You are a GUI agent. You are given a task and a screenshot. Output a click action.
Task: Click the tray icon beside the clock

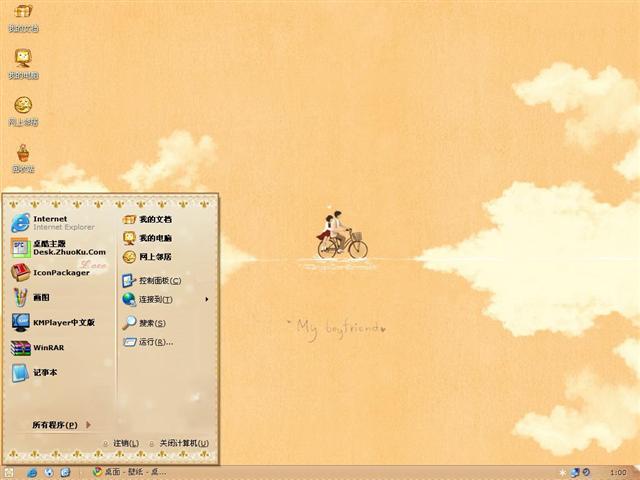click(586, 472)
